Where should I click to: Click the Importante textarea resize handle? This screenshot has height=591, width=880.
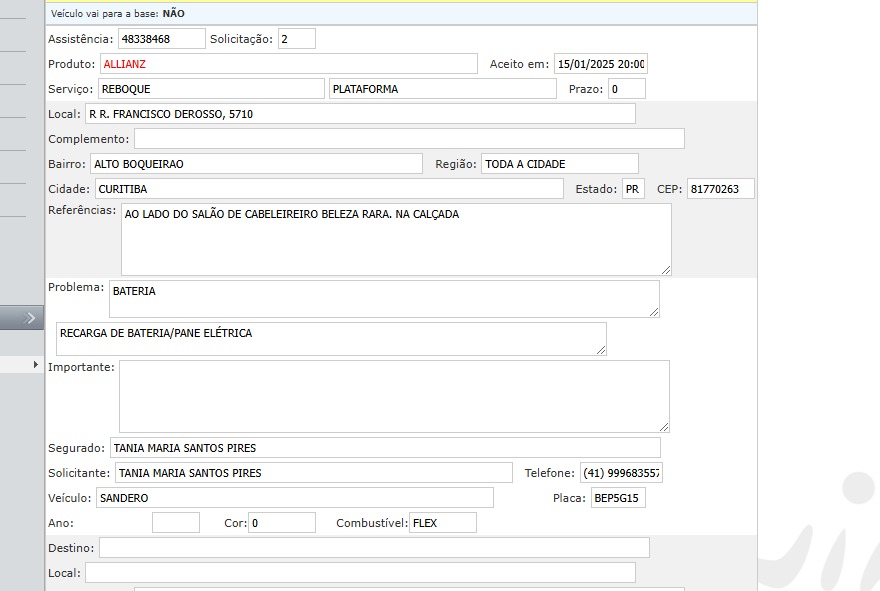click(x=664, y=427)
